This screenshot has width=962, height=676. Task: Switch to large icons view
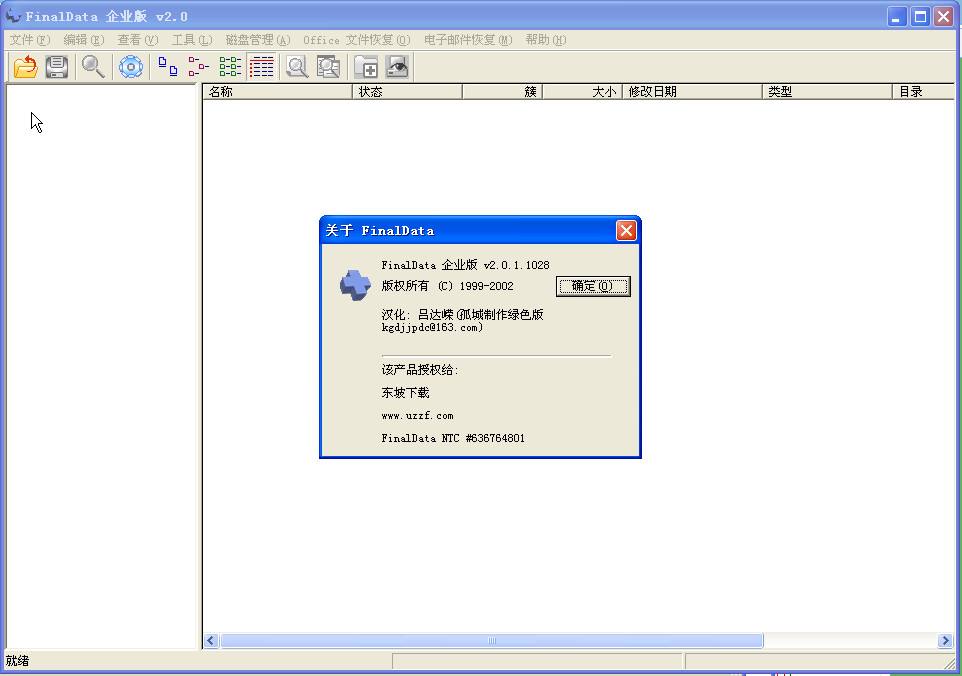coord(168,67)
